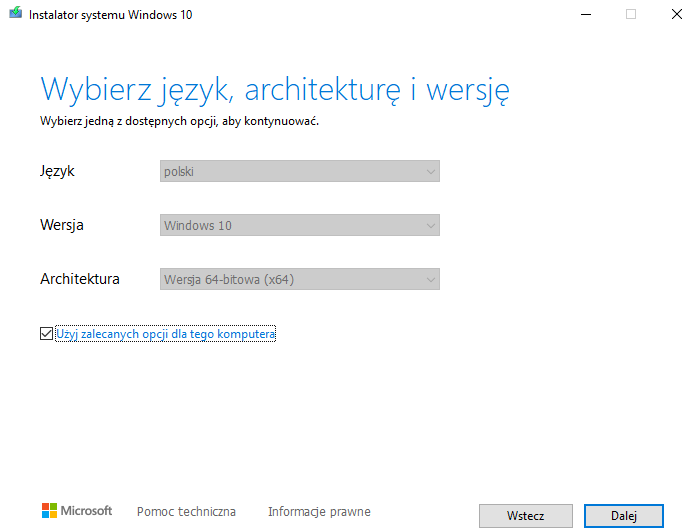Click the Microsoft logo at the bottom left
Image resolution: width=697 pixels, height=531 pixels.
77,511
